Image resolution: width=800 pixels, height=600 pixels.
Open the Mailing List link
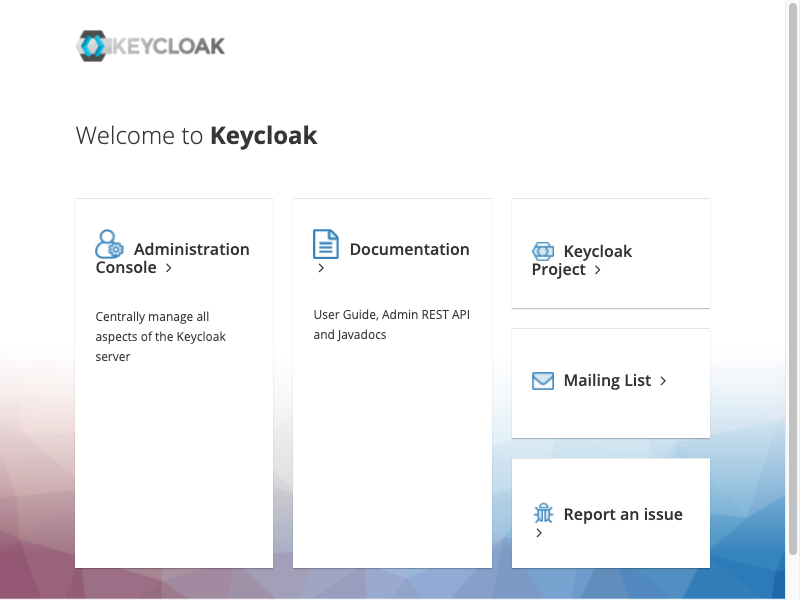pyautogui.click(x=607, y=381)
